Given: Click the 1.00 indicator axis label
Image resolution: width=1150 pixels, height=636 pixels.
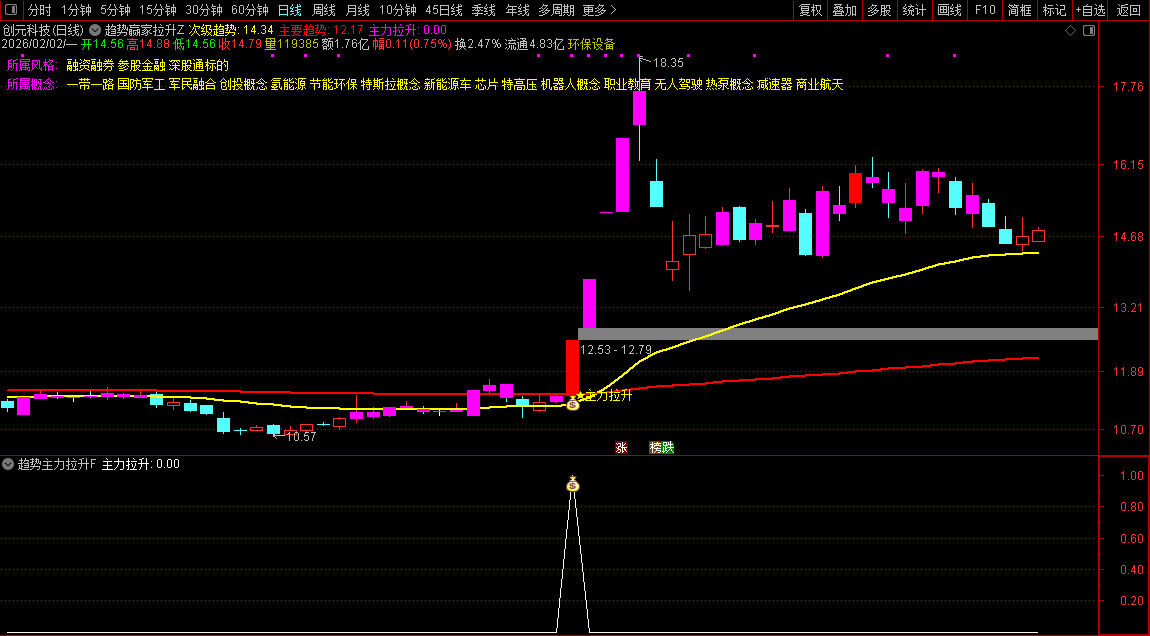Looking at the screenshot, I should (1132, 476).
